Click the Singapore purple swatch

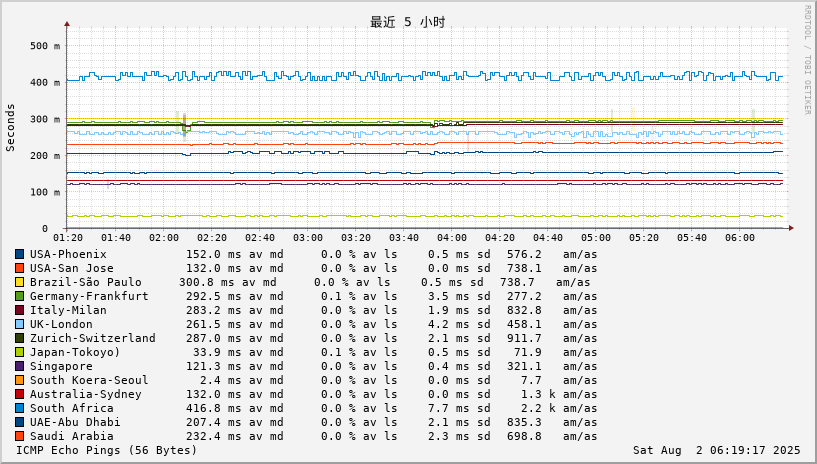[x=19, y=367]
